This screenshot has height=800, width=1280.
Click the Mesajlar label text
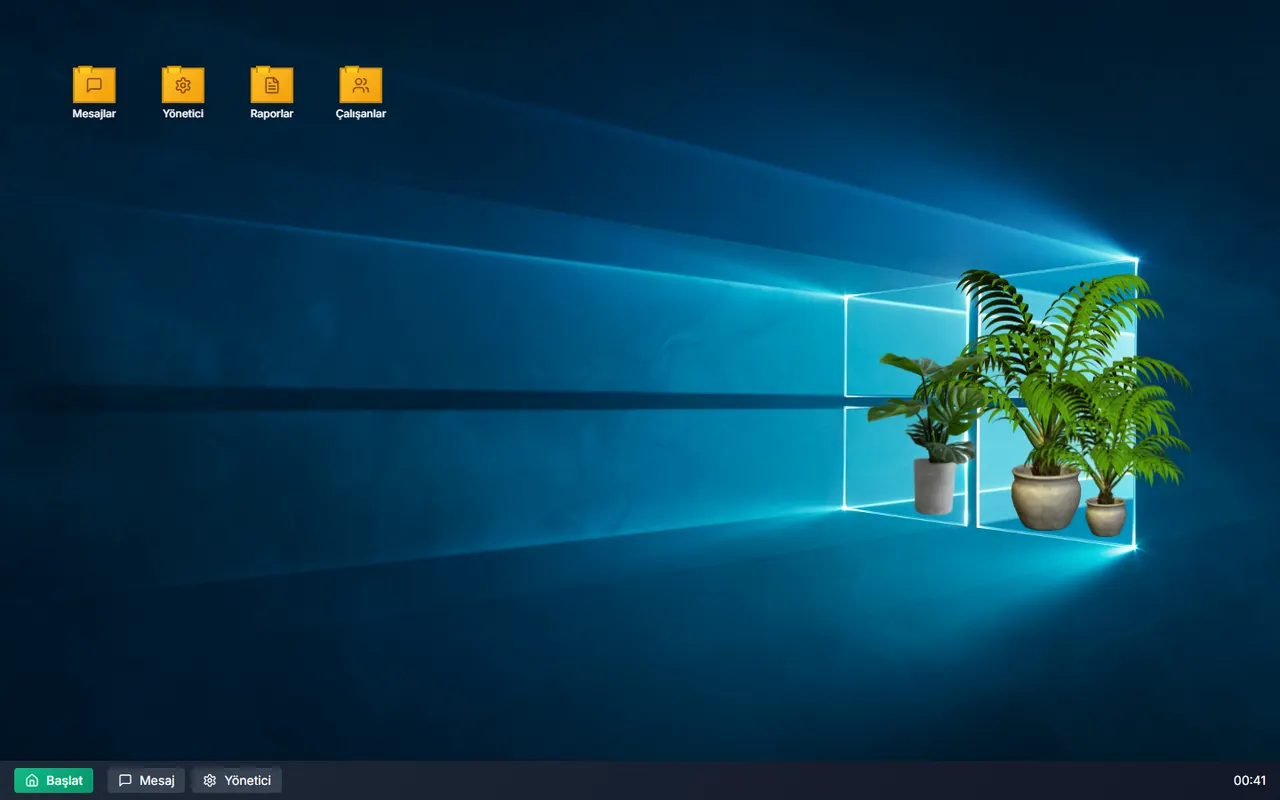(94, 114)
